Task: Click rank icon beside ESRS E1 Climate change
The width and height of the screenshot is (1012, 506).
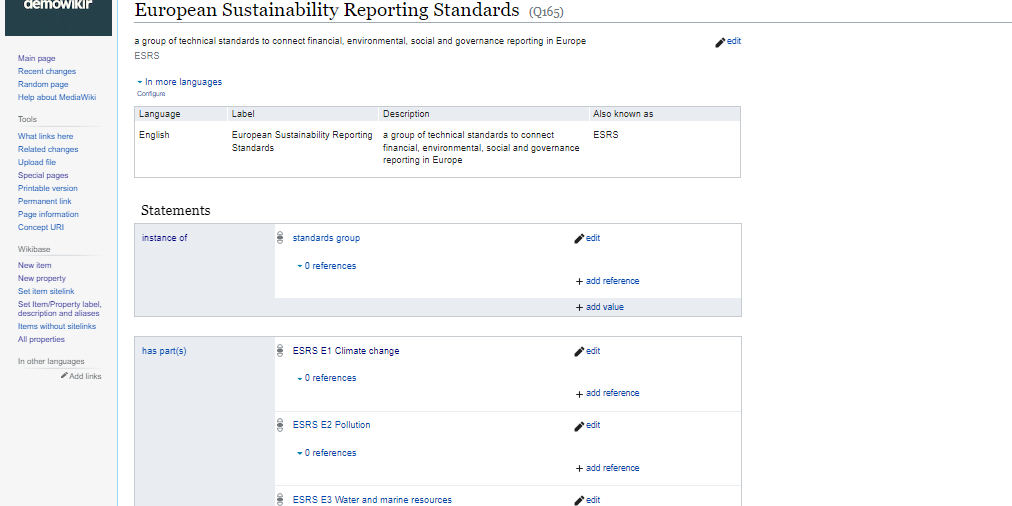Action: pos(280,351)
